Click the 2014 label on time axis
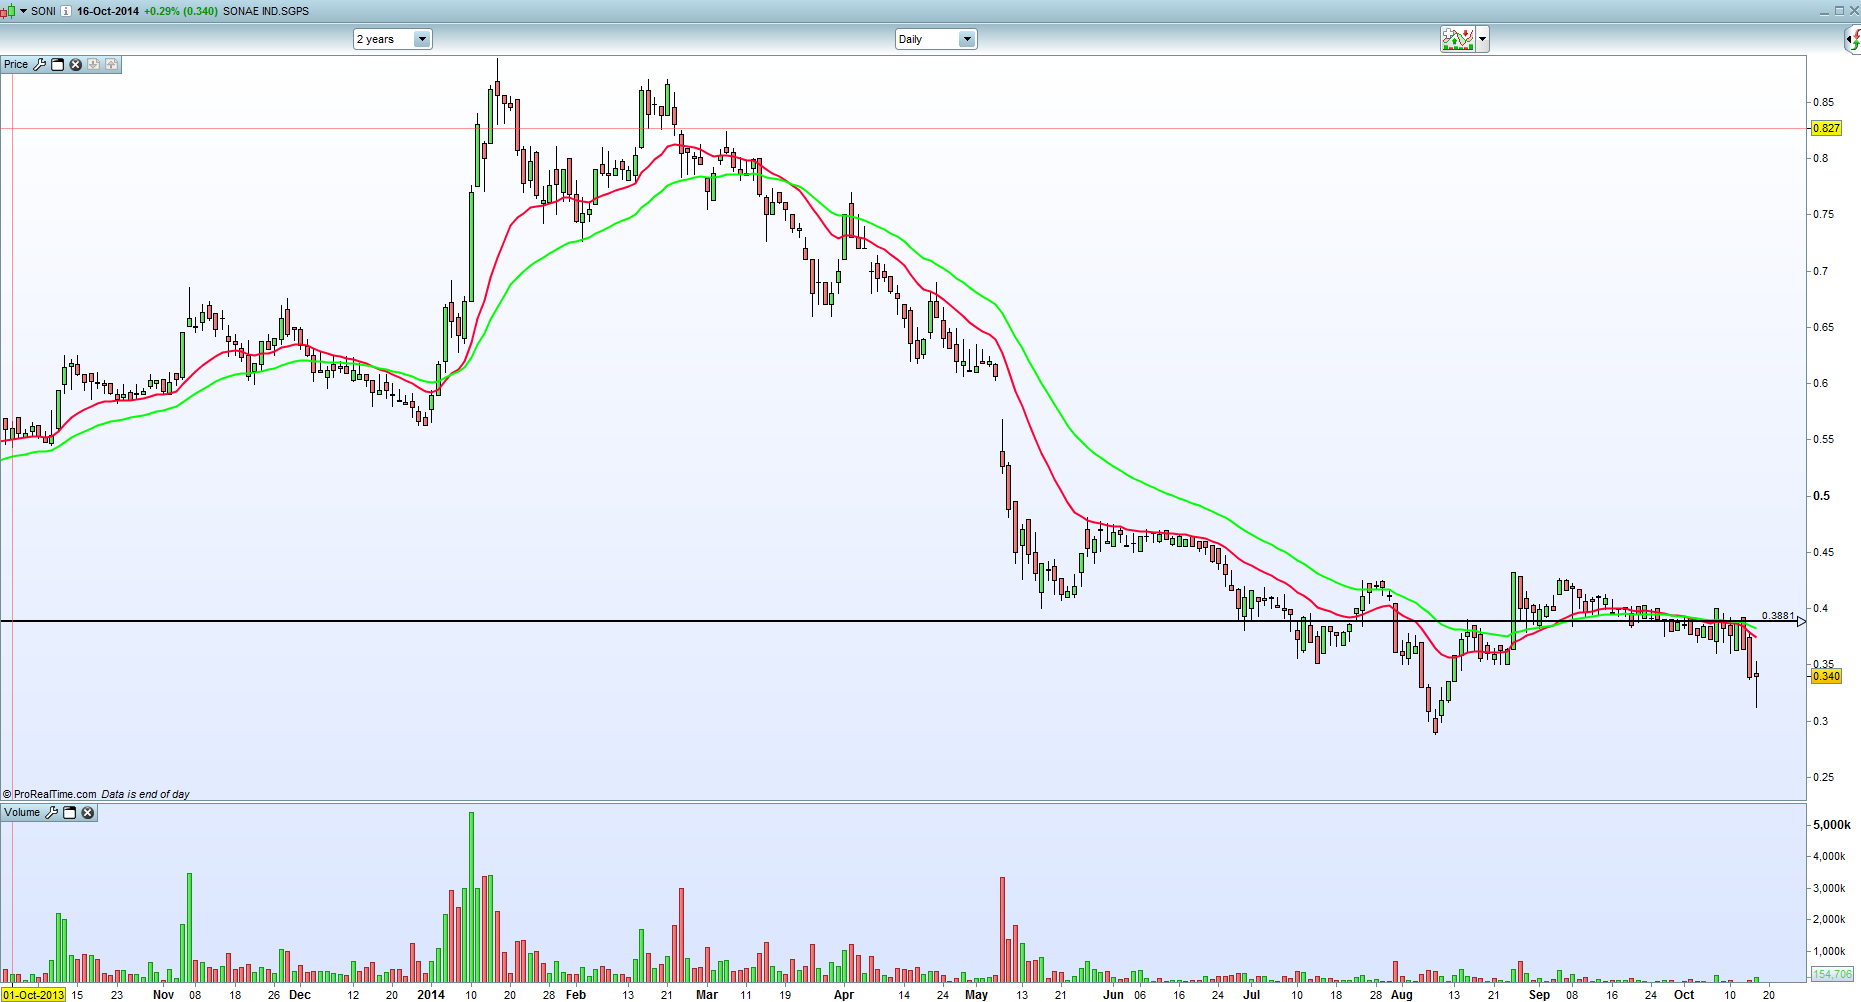The width and height of the screenshot is (1861, 1002). pos(431,995)
